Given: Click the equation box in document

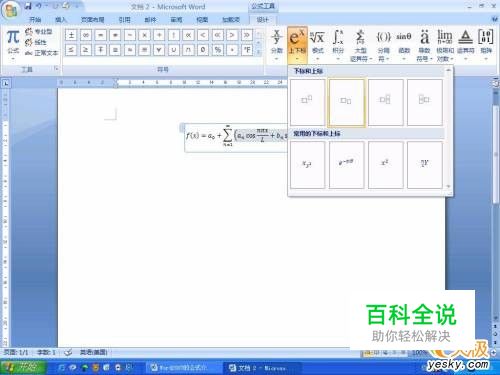Looking at the screenshot, I should (x=236, y=137).
